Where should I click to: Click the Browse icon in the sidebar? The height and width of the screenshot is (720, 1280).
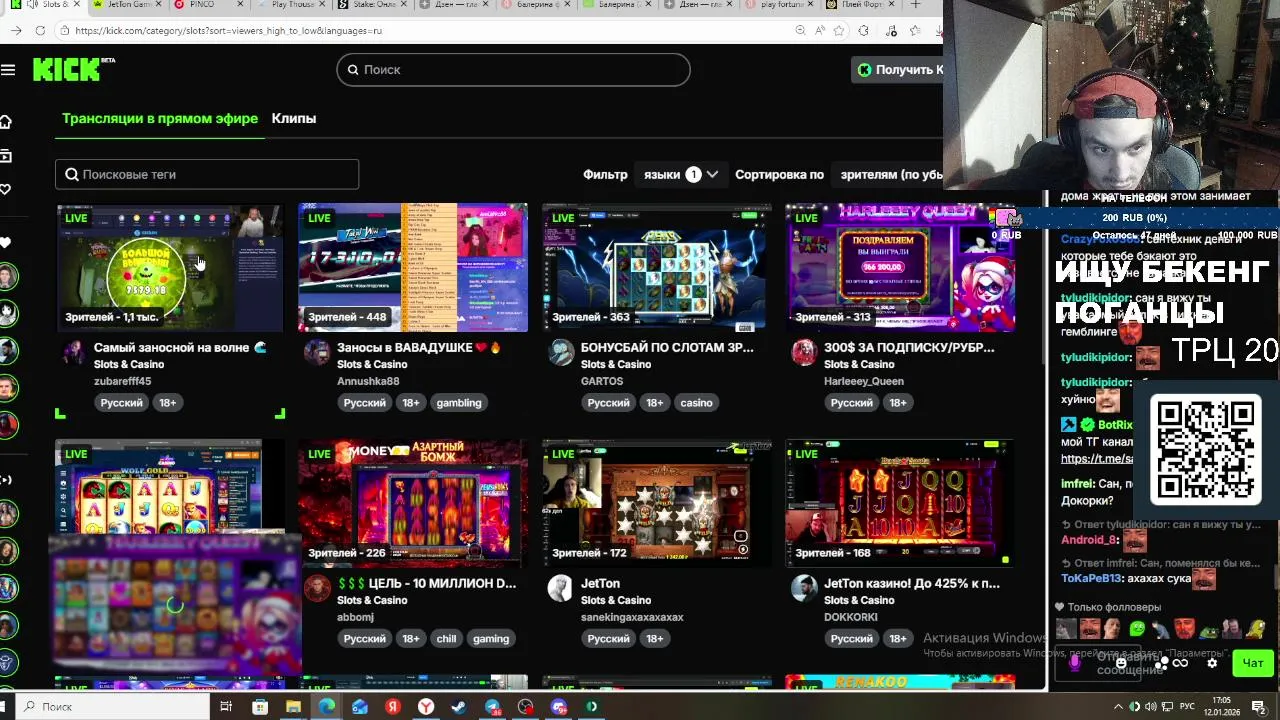click(x=6, y=156)
